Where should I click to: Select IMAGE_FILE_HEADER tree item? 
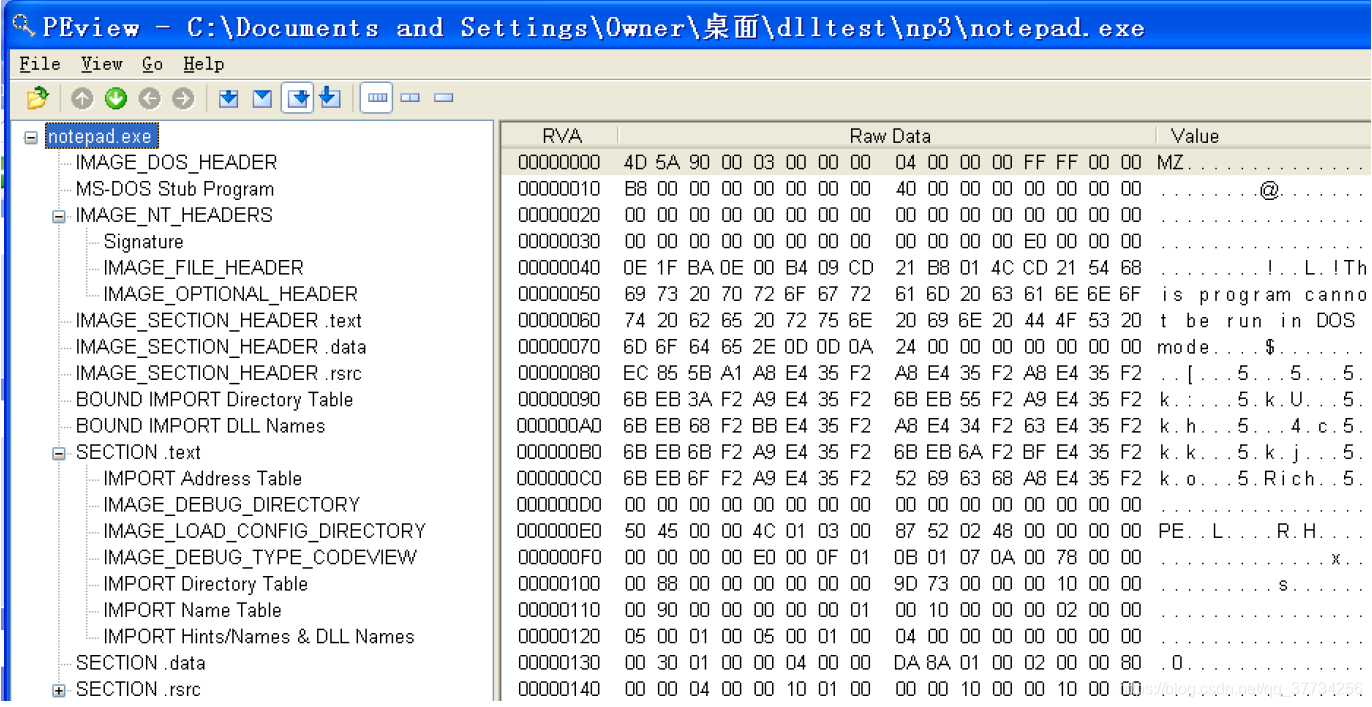point(203,268)
